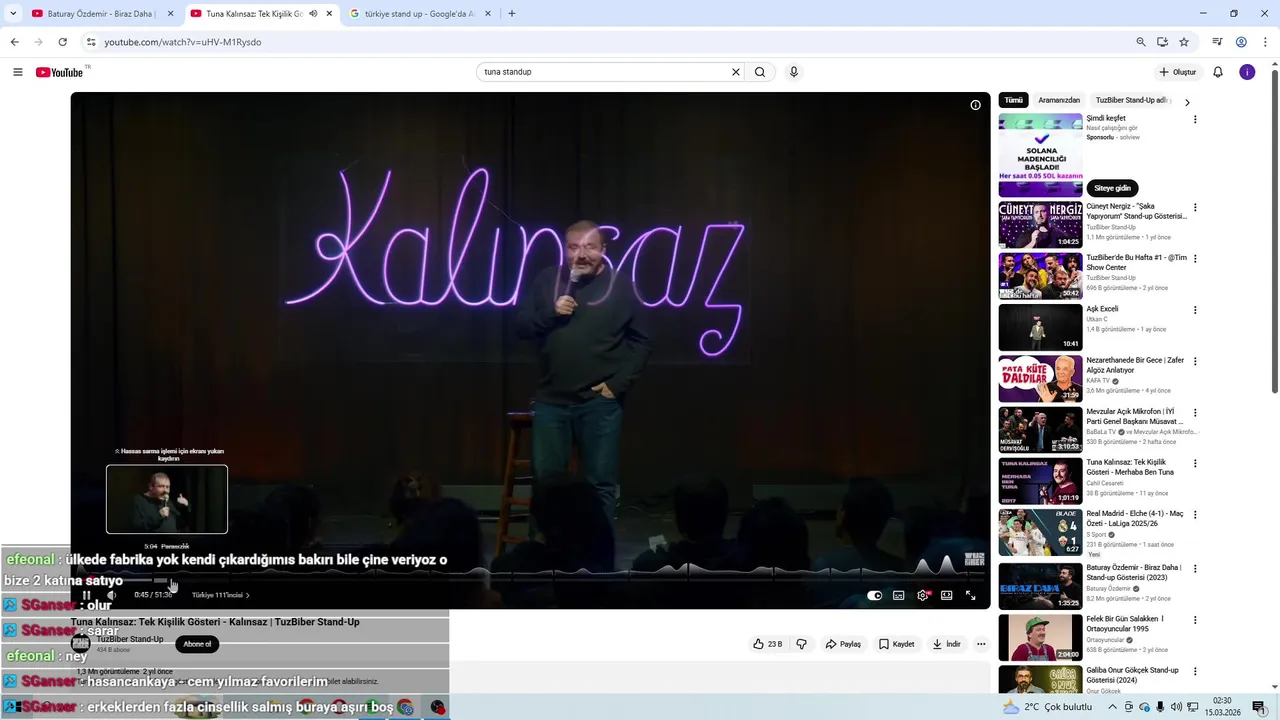Switch to theater mode view
The height and width of the screenshot is (720, 1280).
(946, 595)
